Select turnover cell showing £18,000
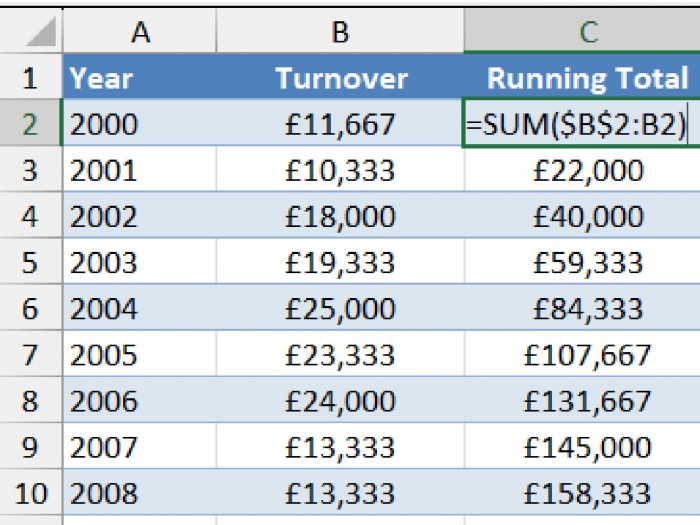The height and width of the screenshot is (525, 700). [340, 216]
